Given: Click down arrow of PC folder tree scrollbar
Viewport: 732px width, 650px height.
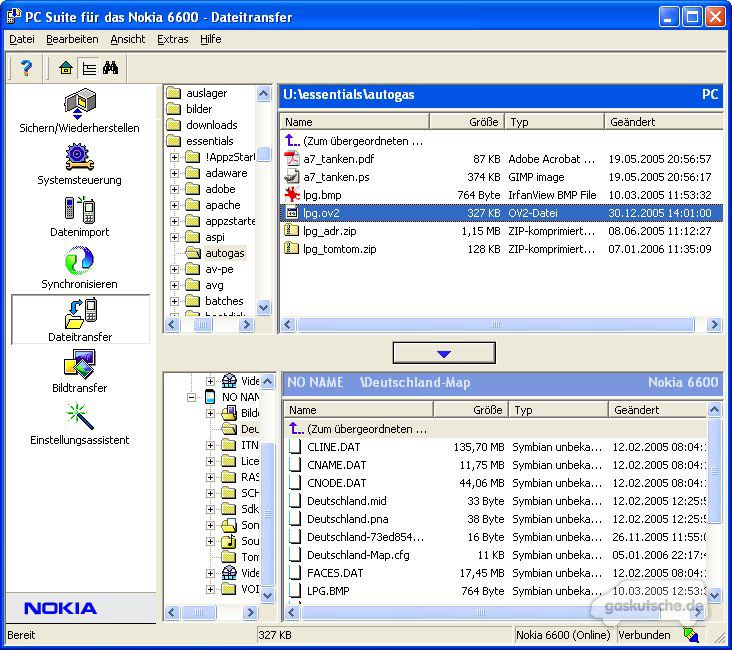Looking at the screenshot, I should pos(264,307).
